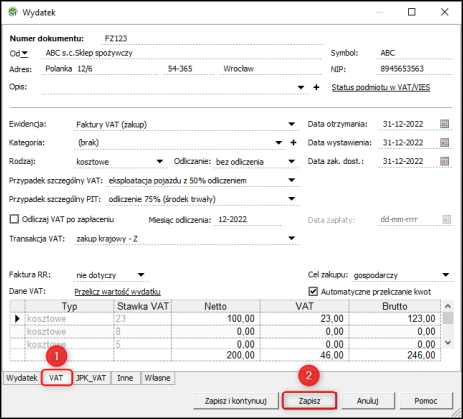Click the Numer dokumentu field
Image resolution: width=463 pixels, height=419 pixels.
[x=213, y=39]
